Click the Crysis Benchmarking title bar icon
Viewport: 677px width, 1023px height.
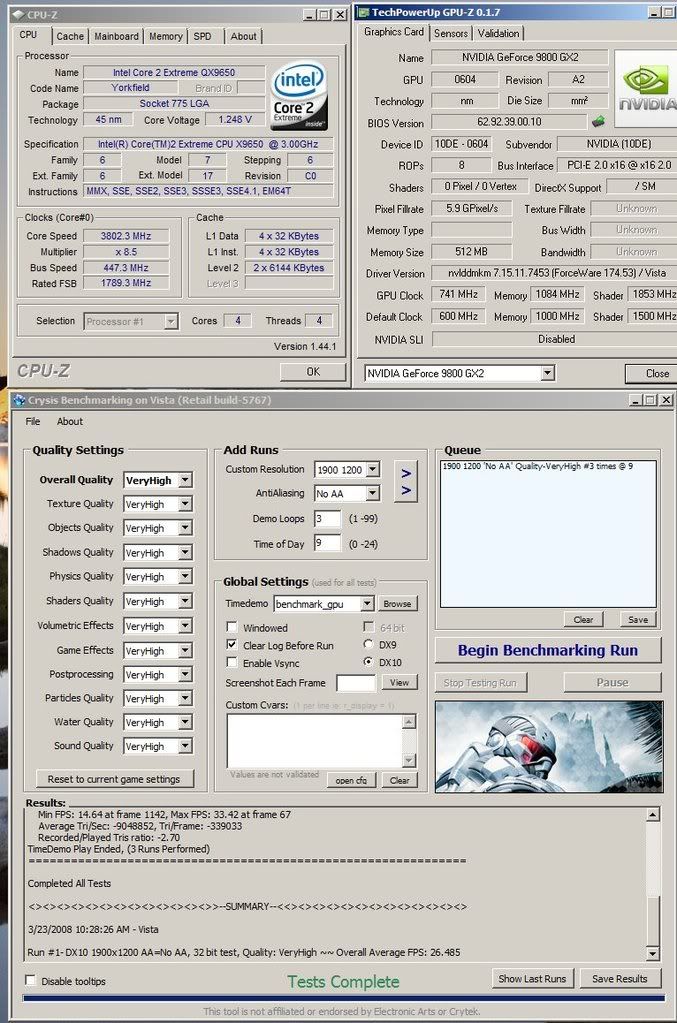pos(19,400)
